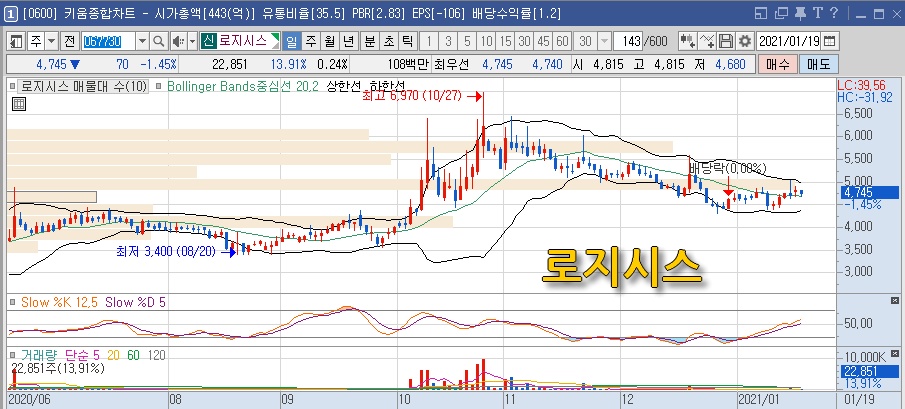Click the current price tag 4,745 on axis
The image size is (905, 409).
867,193
